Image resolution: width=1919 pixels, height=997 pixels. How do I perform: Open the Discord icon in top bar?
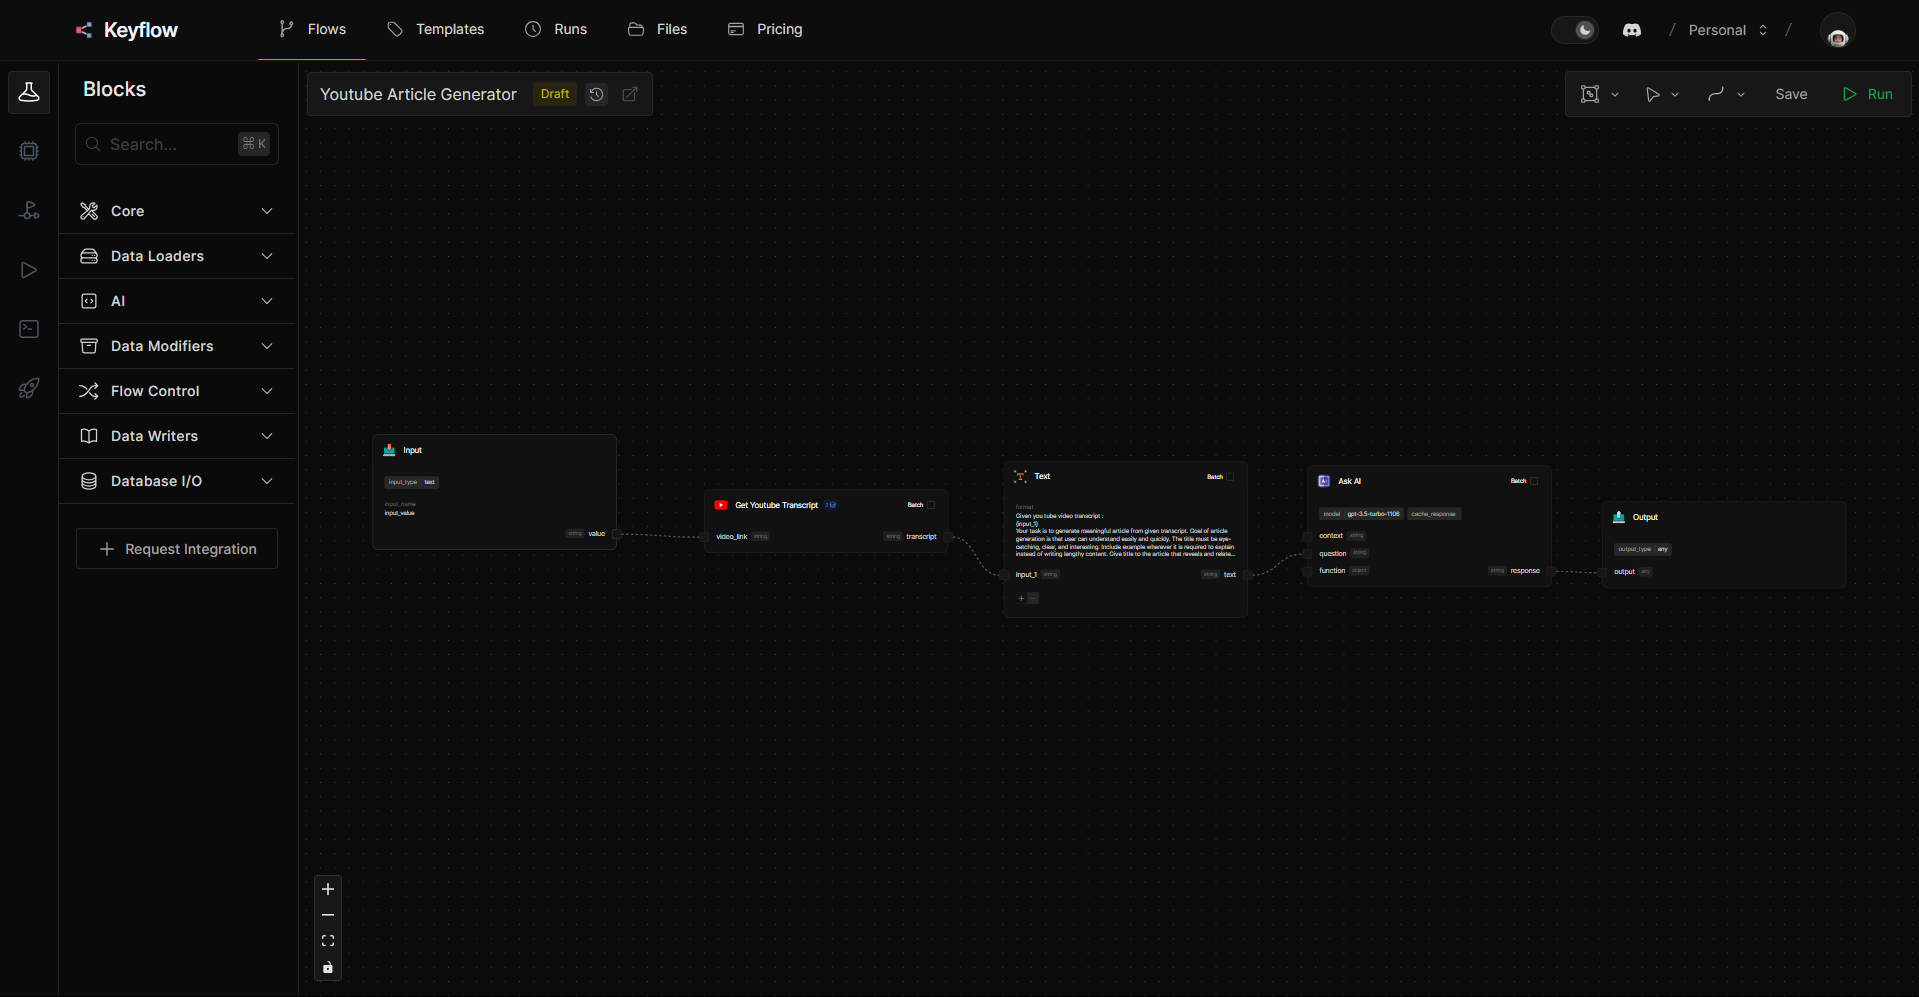(1631, 30)
